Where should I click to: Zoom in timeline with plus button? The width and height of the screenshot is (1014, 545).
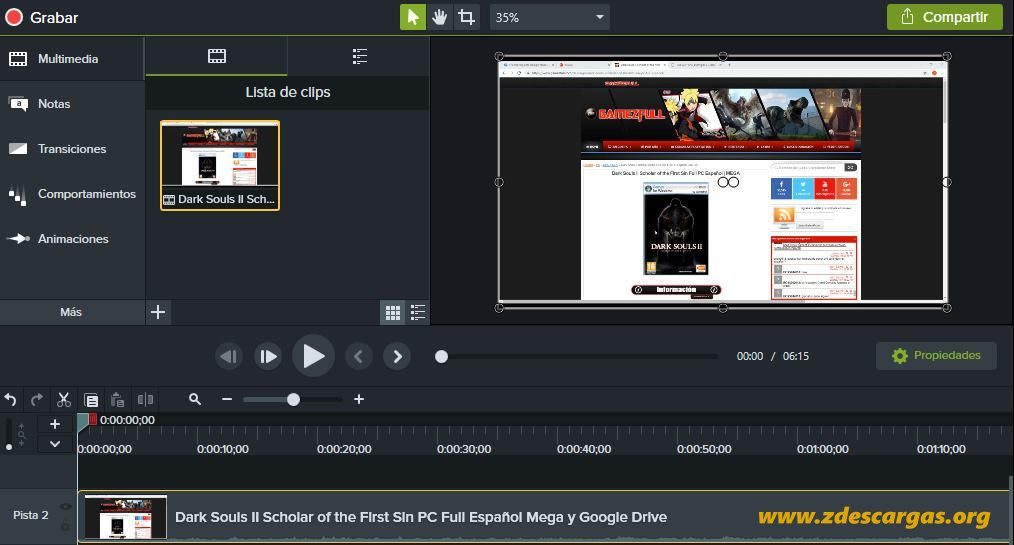(359, 400)
